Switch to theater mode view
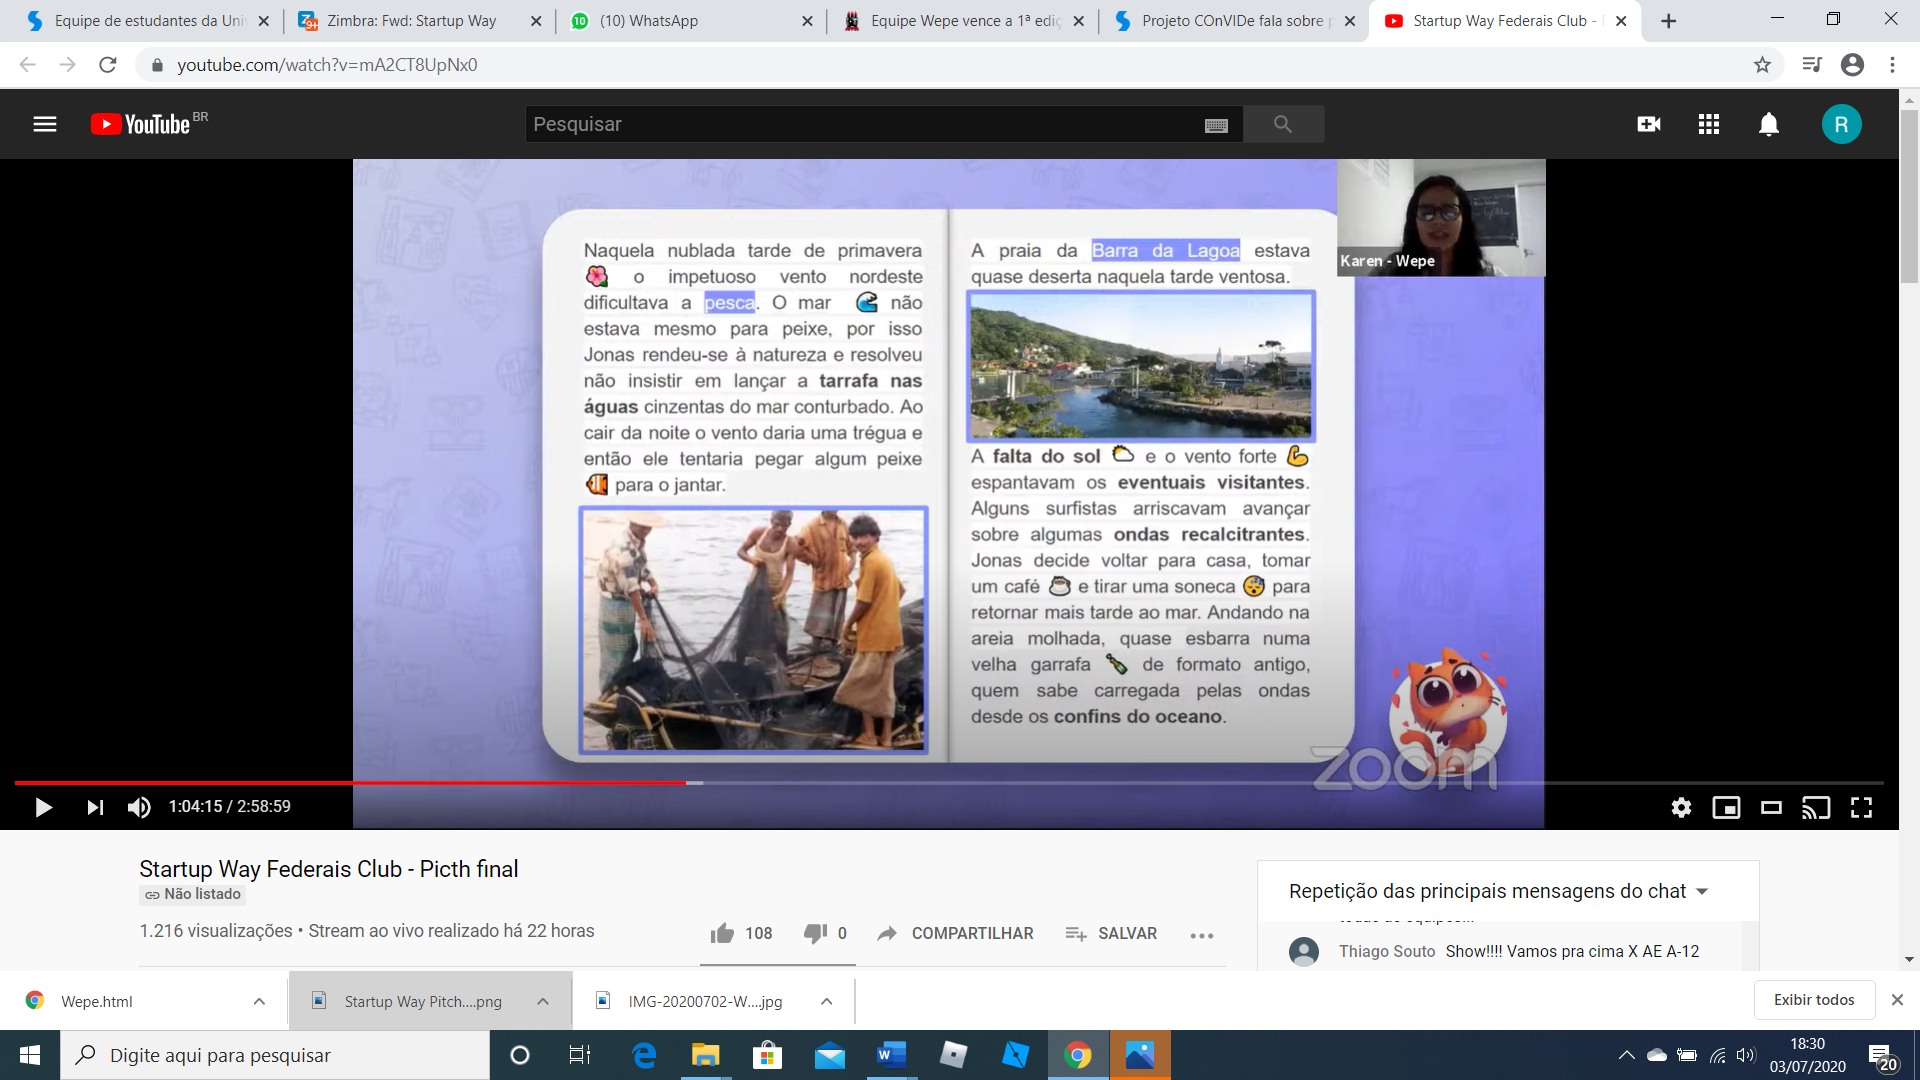 point(1771,807)
